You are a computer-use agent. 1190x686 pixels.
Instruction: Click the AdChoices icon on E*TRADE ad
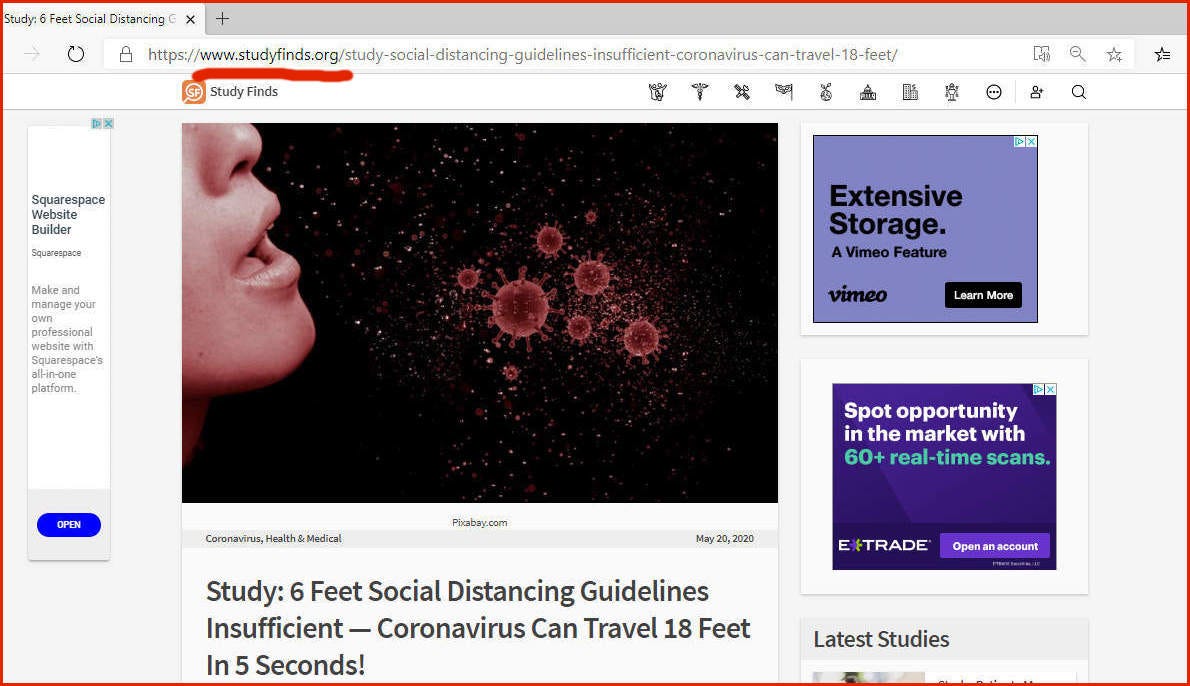(1039, 389)
